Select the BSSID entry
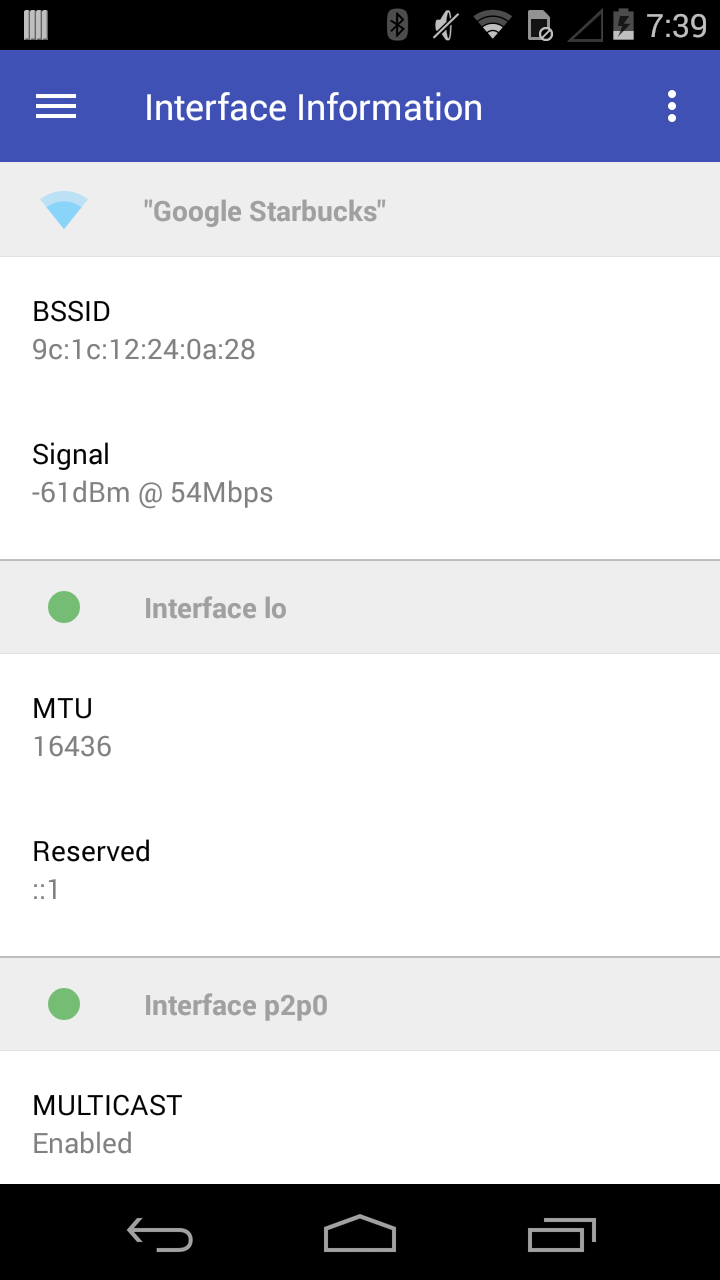Screen dimensions: 720x1280 tap(360, 330)
